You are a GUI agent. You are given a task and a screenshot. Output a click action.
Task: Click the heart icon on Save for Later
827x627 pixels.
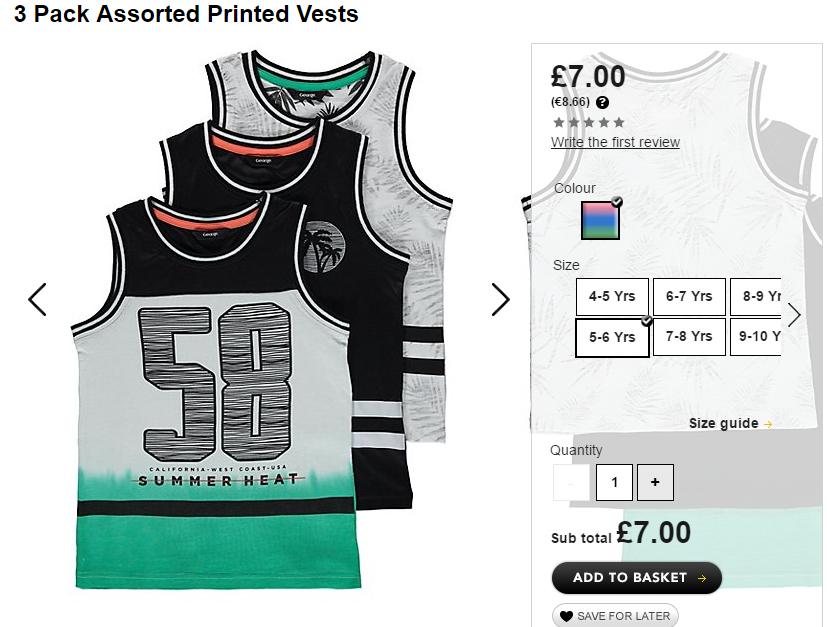click(566, 616)
